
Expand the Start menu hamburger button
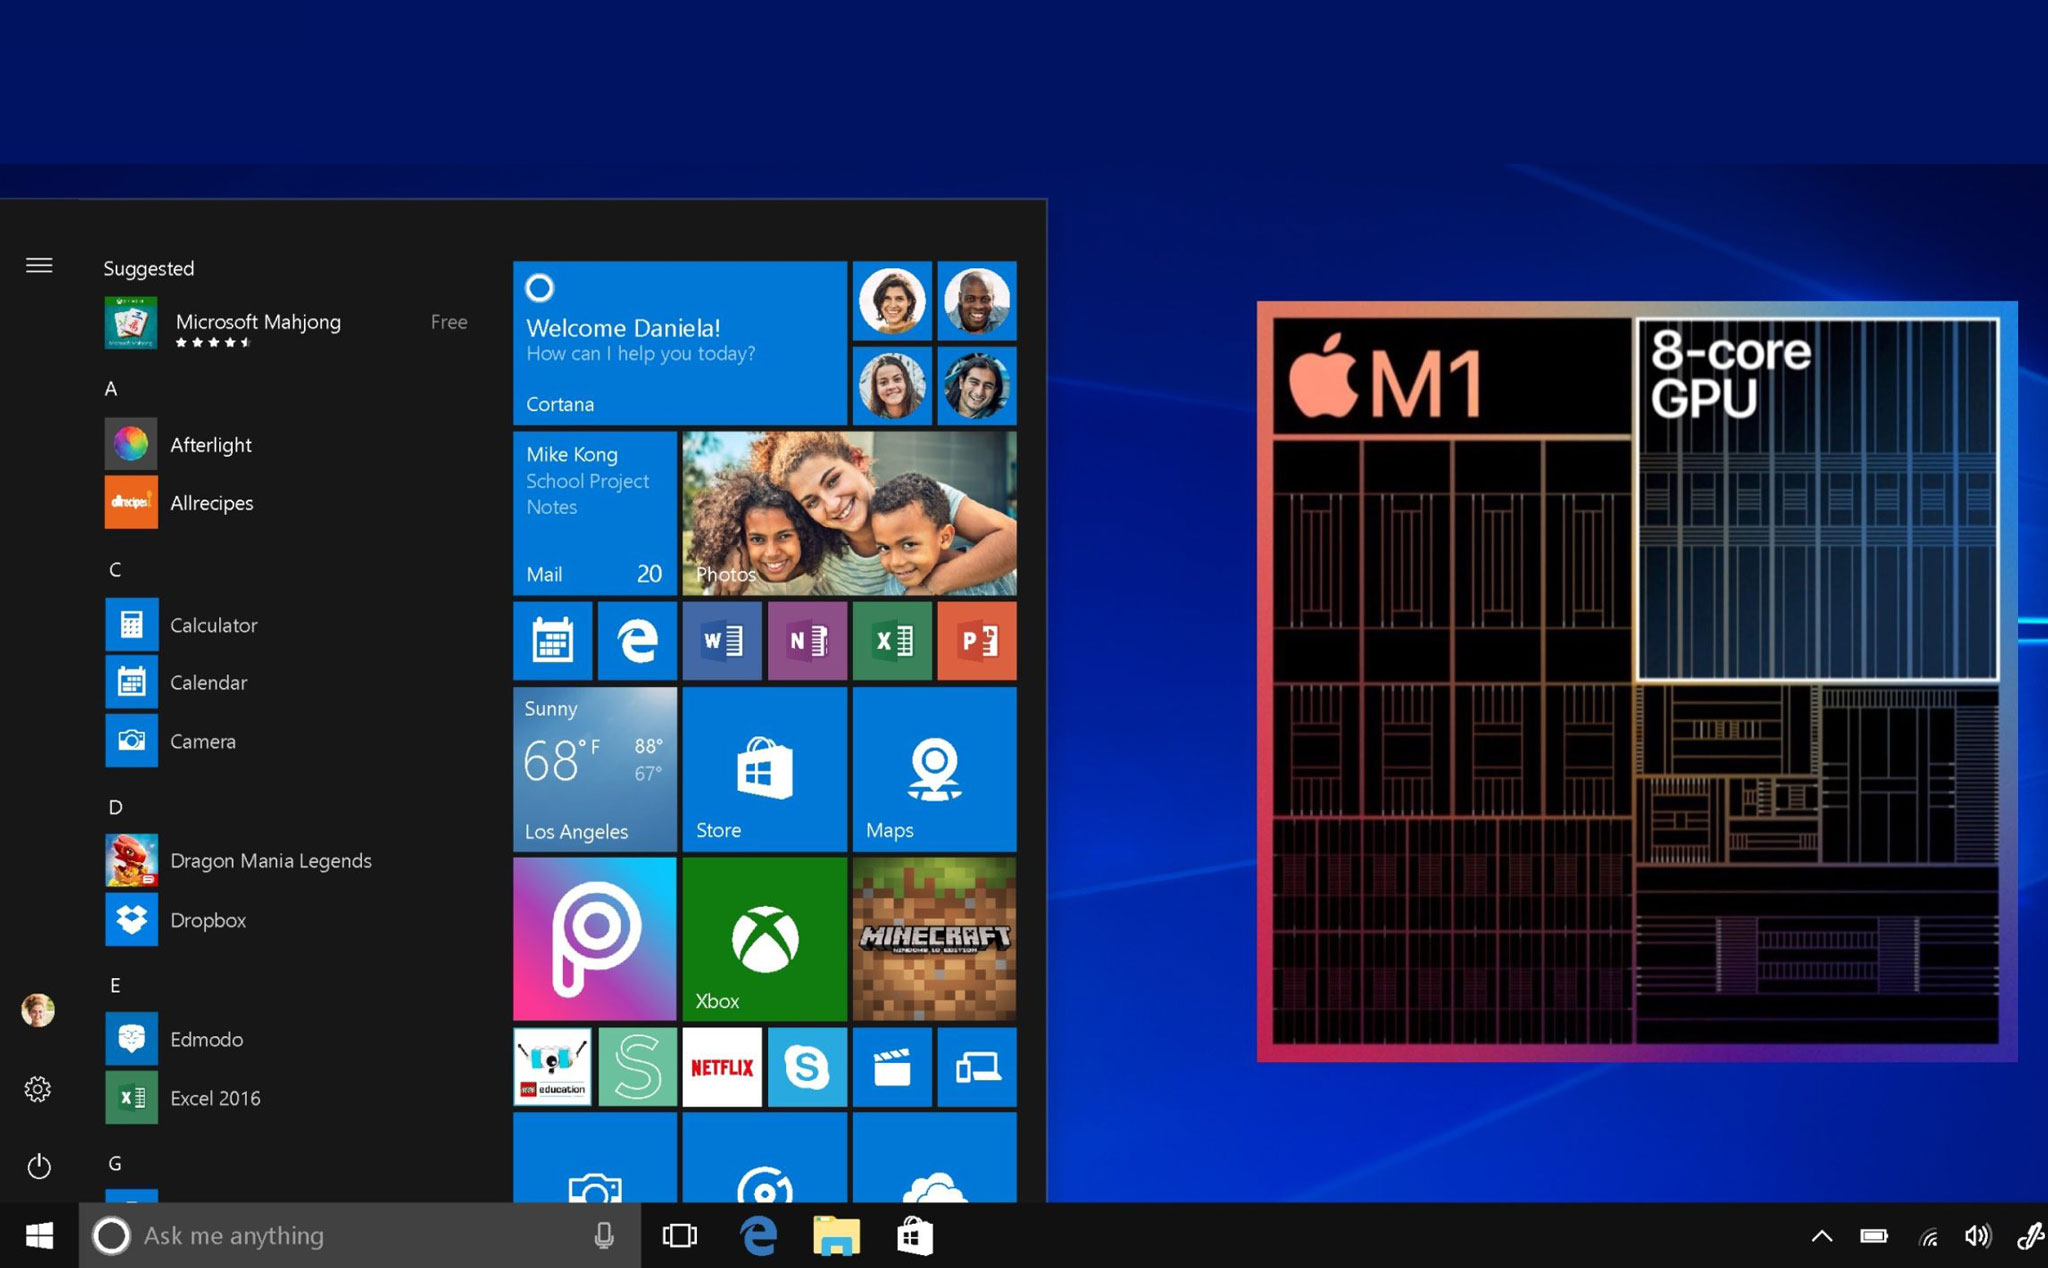pyautogui.click(x=39, y=265)
